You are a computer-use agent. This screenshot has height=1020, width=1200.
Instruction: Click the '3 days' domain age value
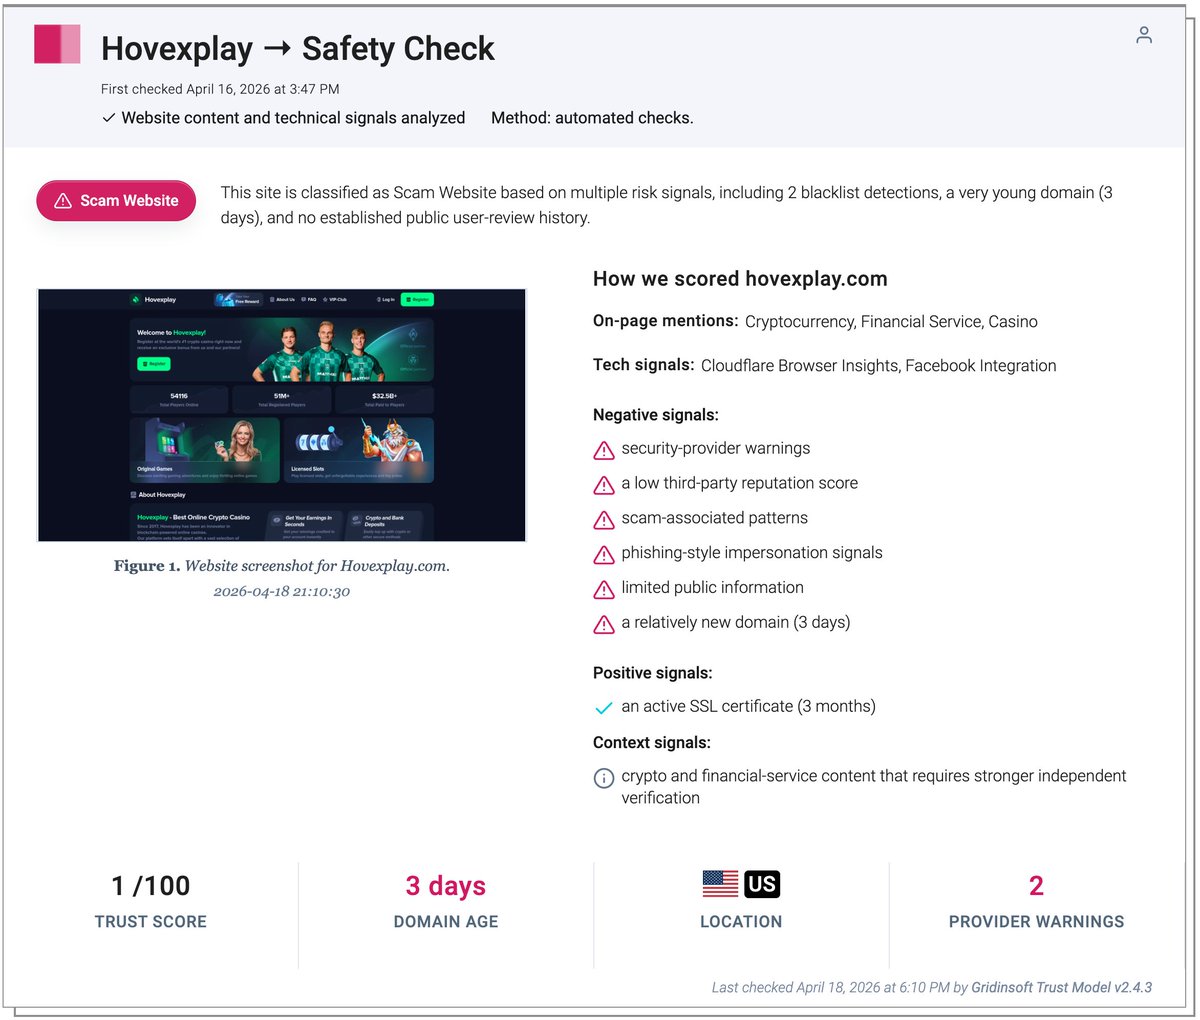pyautogui.click(x=446, y=886)
